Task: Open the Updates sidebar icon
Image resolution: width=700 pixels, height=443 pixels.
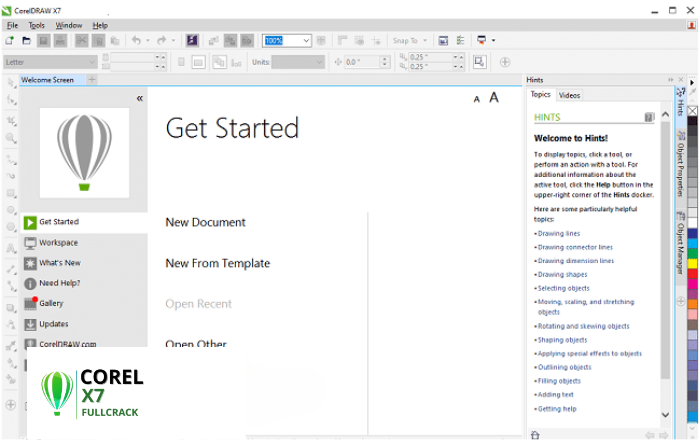Action: (x=31, y=324)
